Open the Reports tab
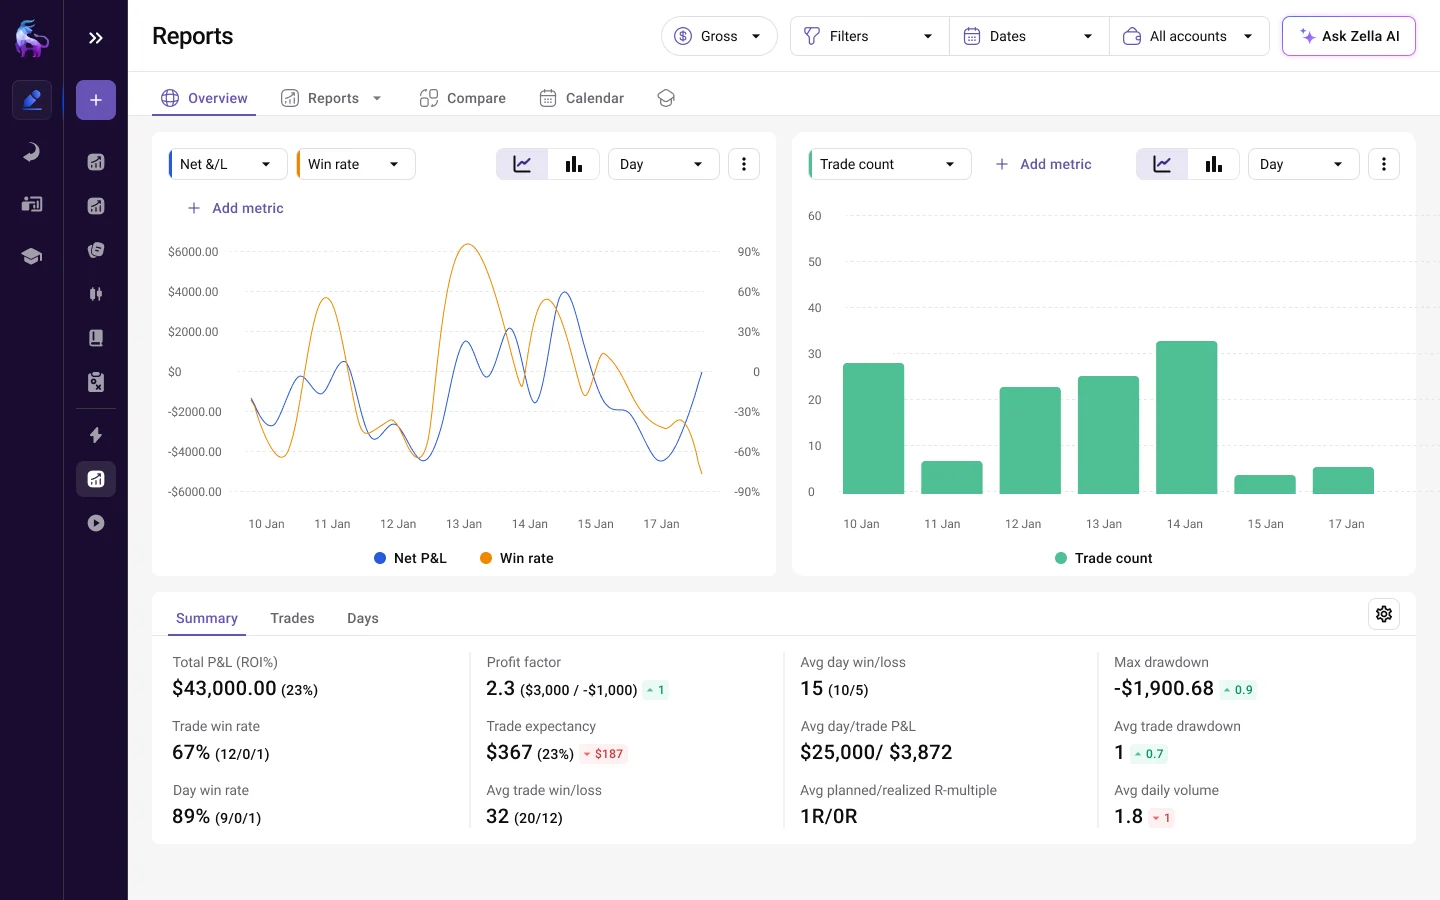 coord(332,98)
